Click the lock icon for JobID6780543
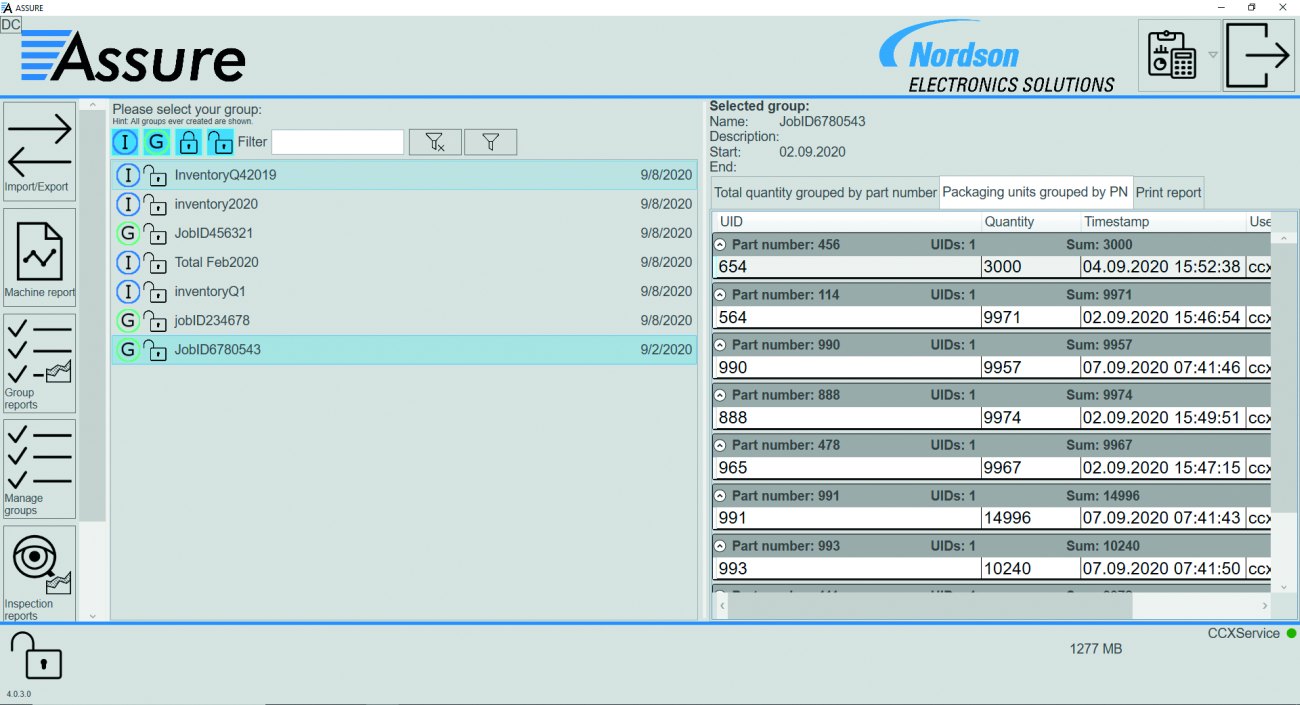Screen dimensions: 1300x705 155,351
